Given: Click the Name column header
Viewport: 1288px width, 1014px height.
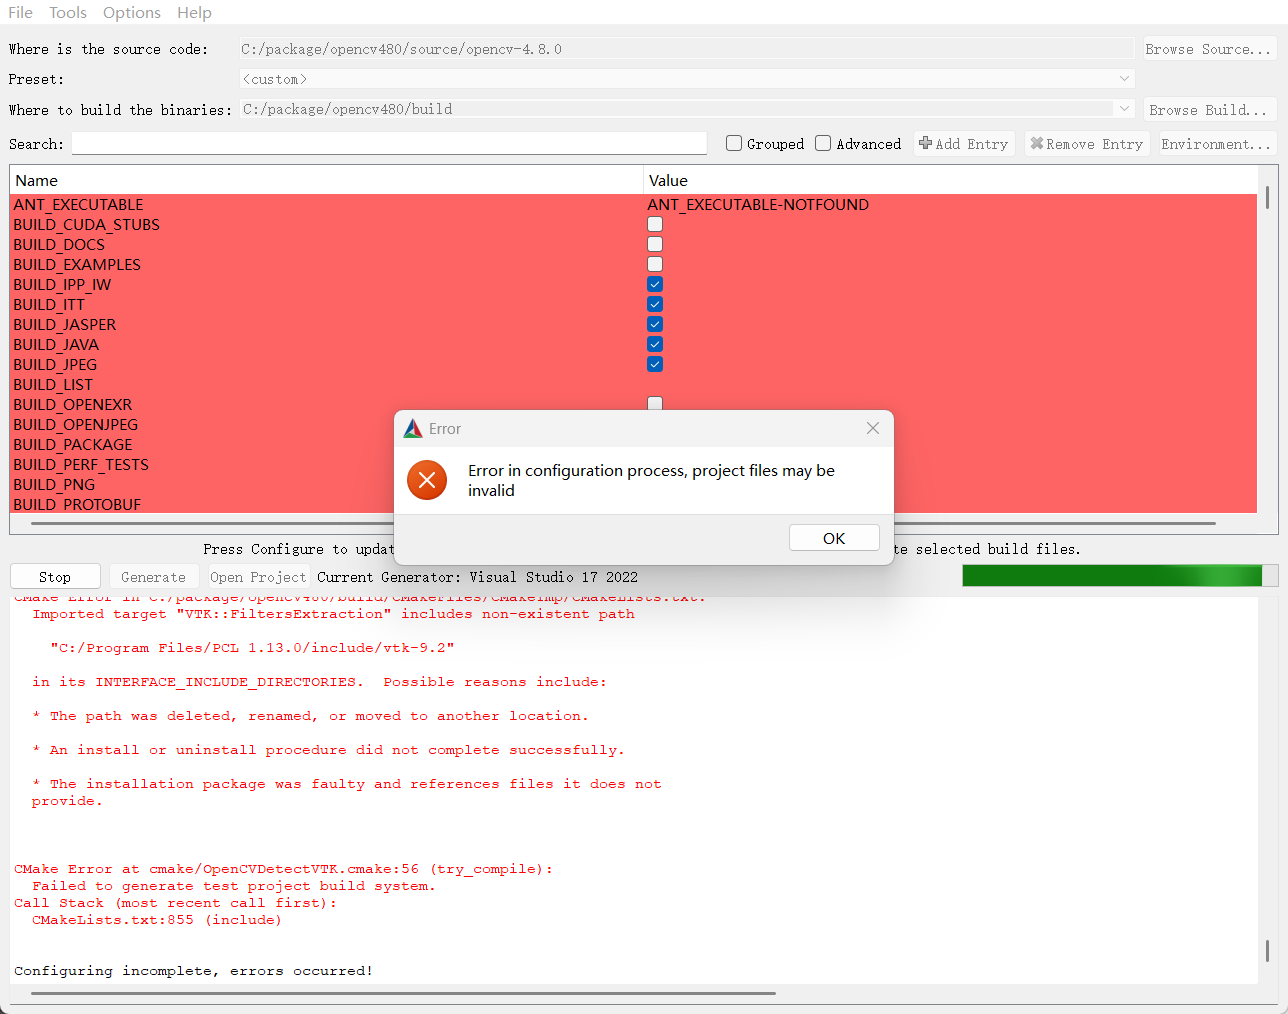Looking at the screenshot, I should 326,180.
